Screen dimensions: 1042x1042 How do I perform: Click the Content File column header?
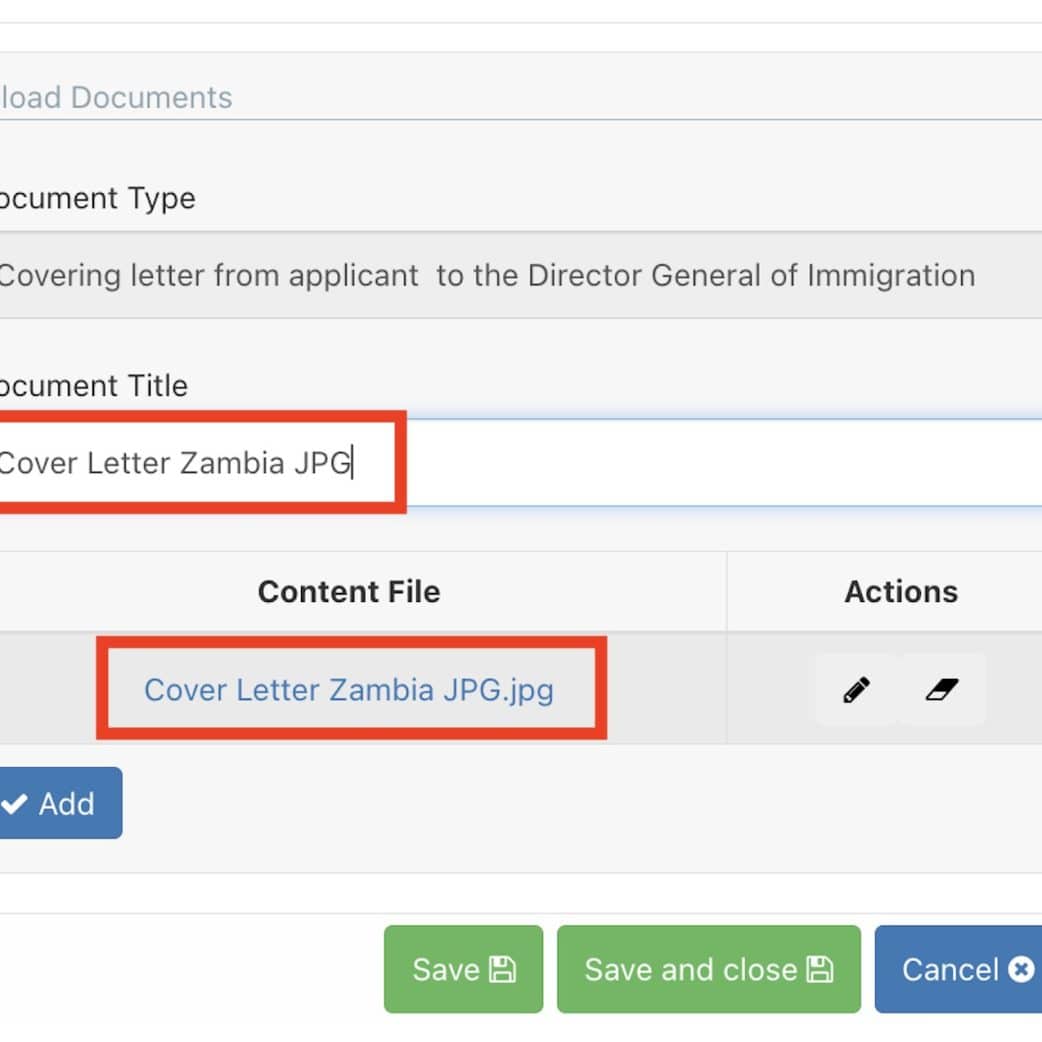(x=349, y=592)
